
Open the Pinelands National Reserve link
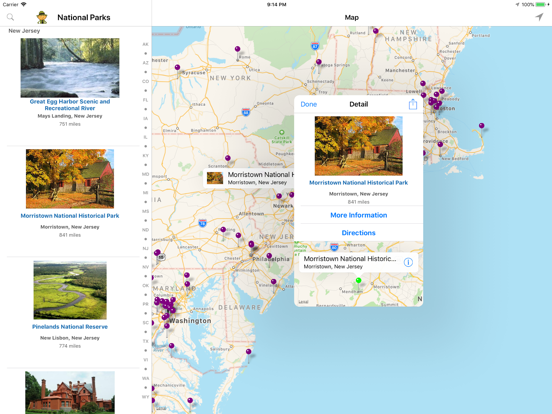coord(70,327)
